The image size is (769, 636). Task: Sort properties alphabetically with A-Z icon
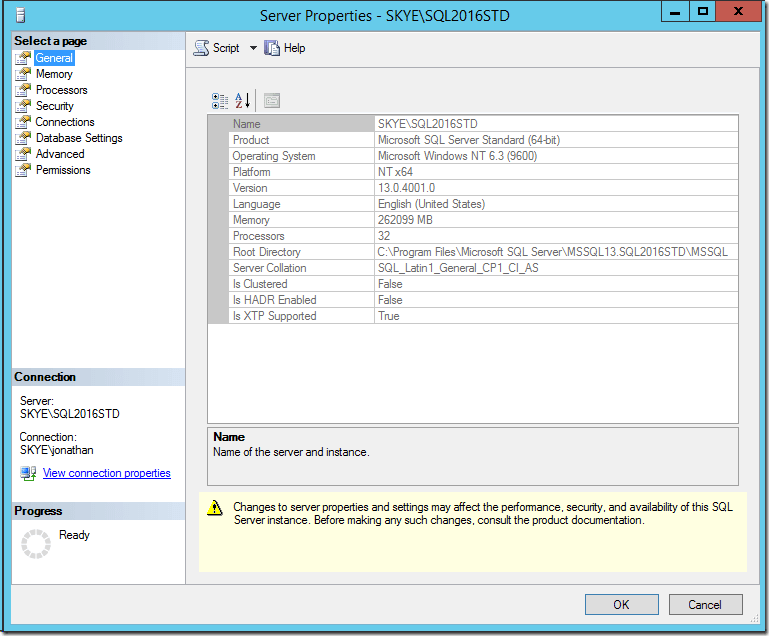click(x=242, y=101)
